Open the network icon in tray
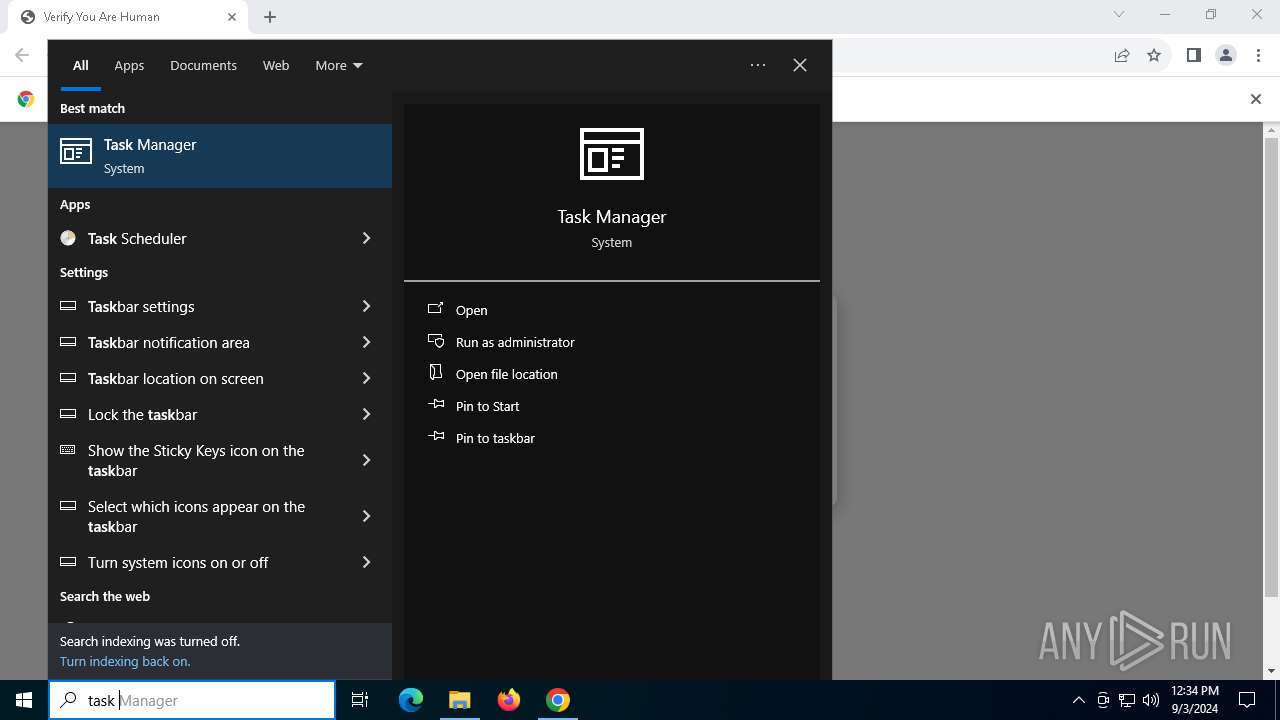Image resolution: width=1280 pixels, height=720 pixels. click(x=1127, y=700)
